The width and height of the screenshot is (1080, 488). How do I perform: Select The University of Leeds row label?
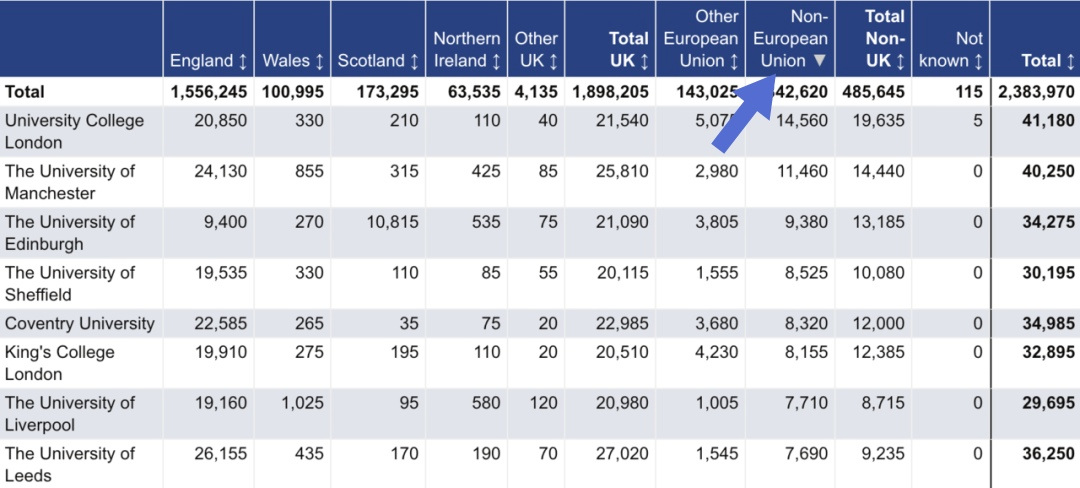(70, 465)
